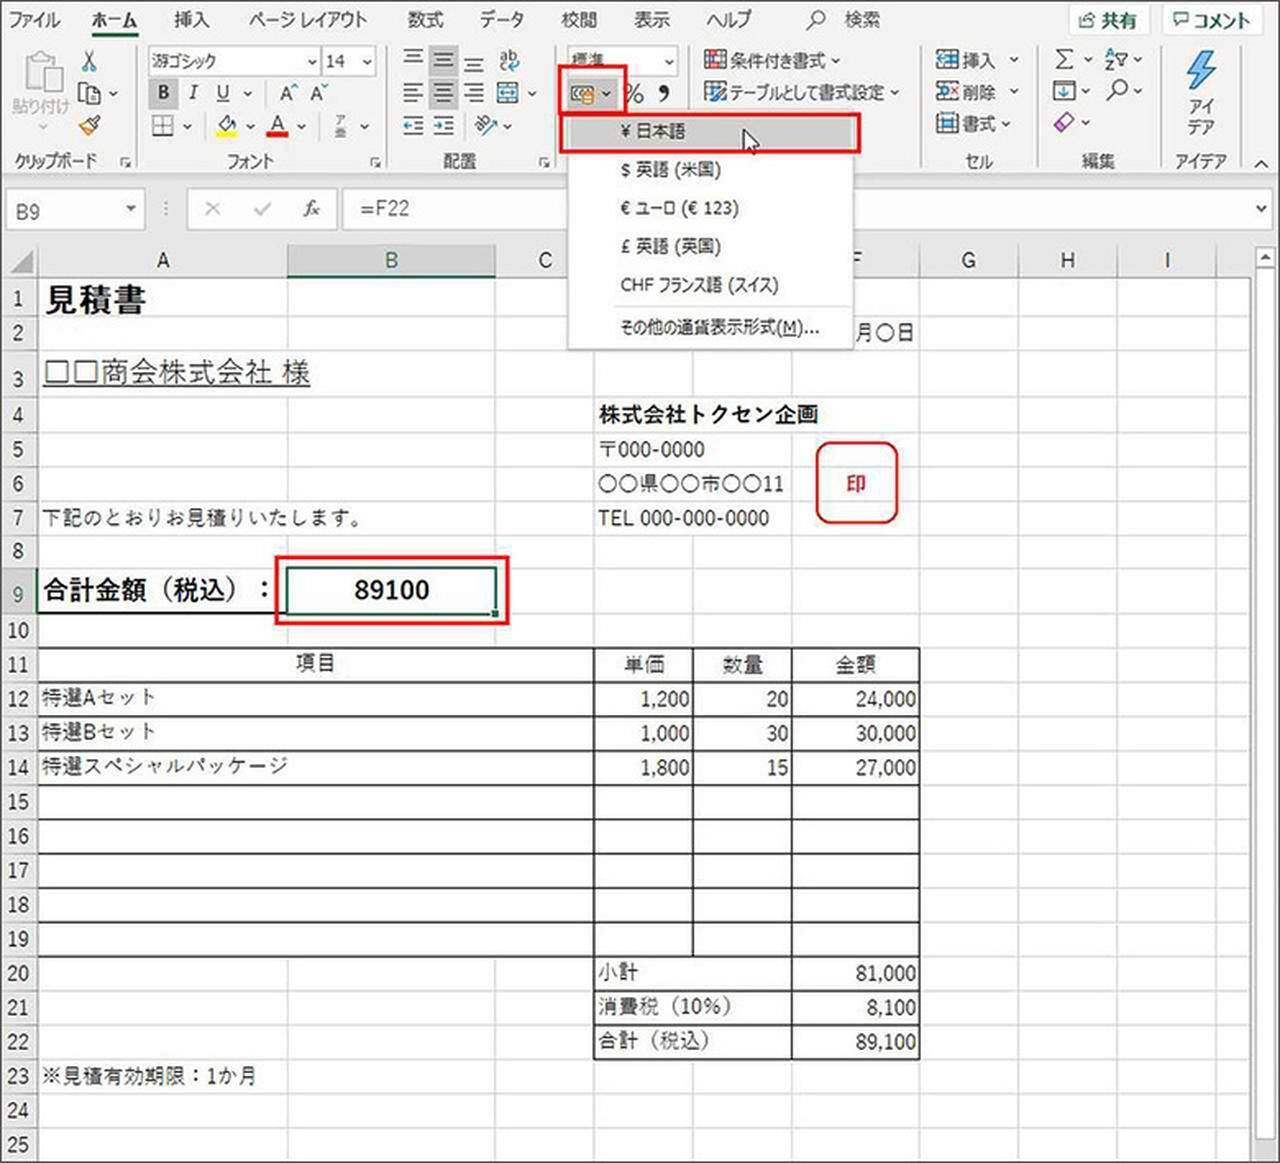Choose $ 英語 (米国) currency format
Image resolution: width=1280 pixels, height=1163 pixels.
[710, 170]
